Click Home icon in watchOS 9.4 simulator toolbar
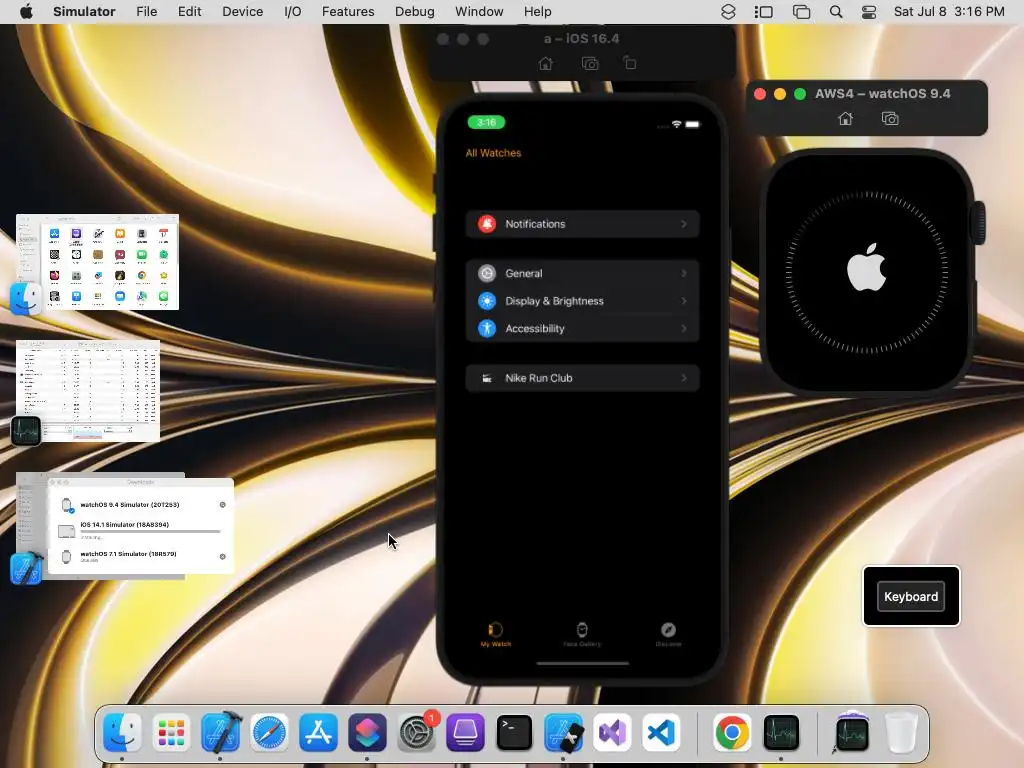 845,118
